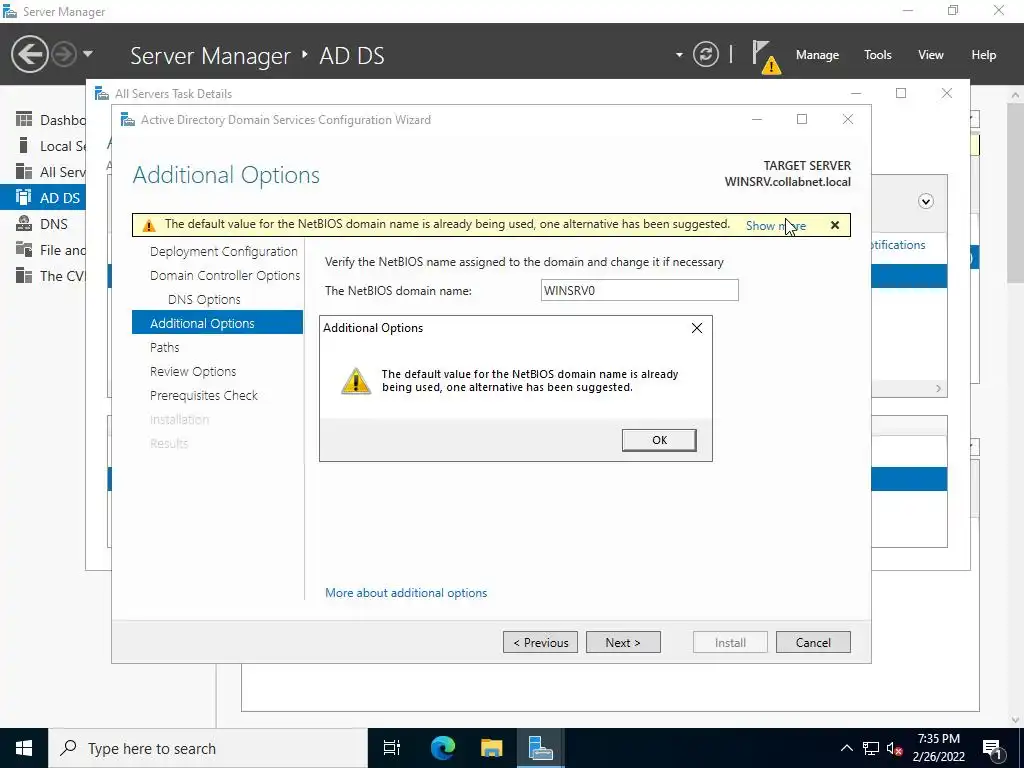Select All Servers in the sidebar
1024x768 pixels.
click(x=43, y=172)
